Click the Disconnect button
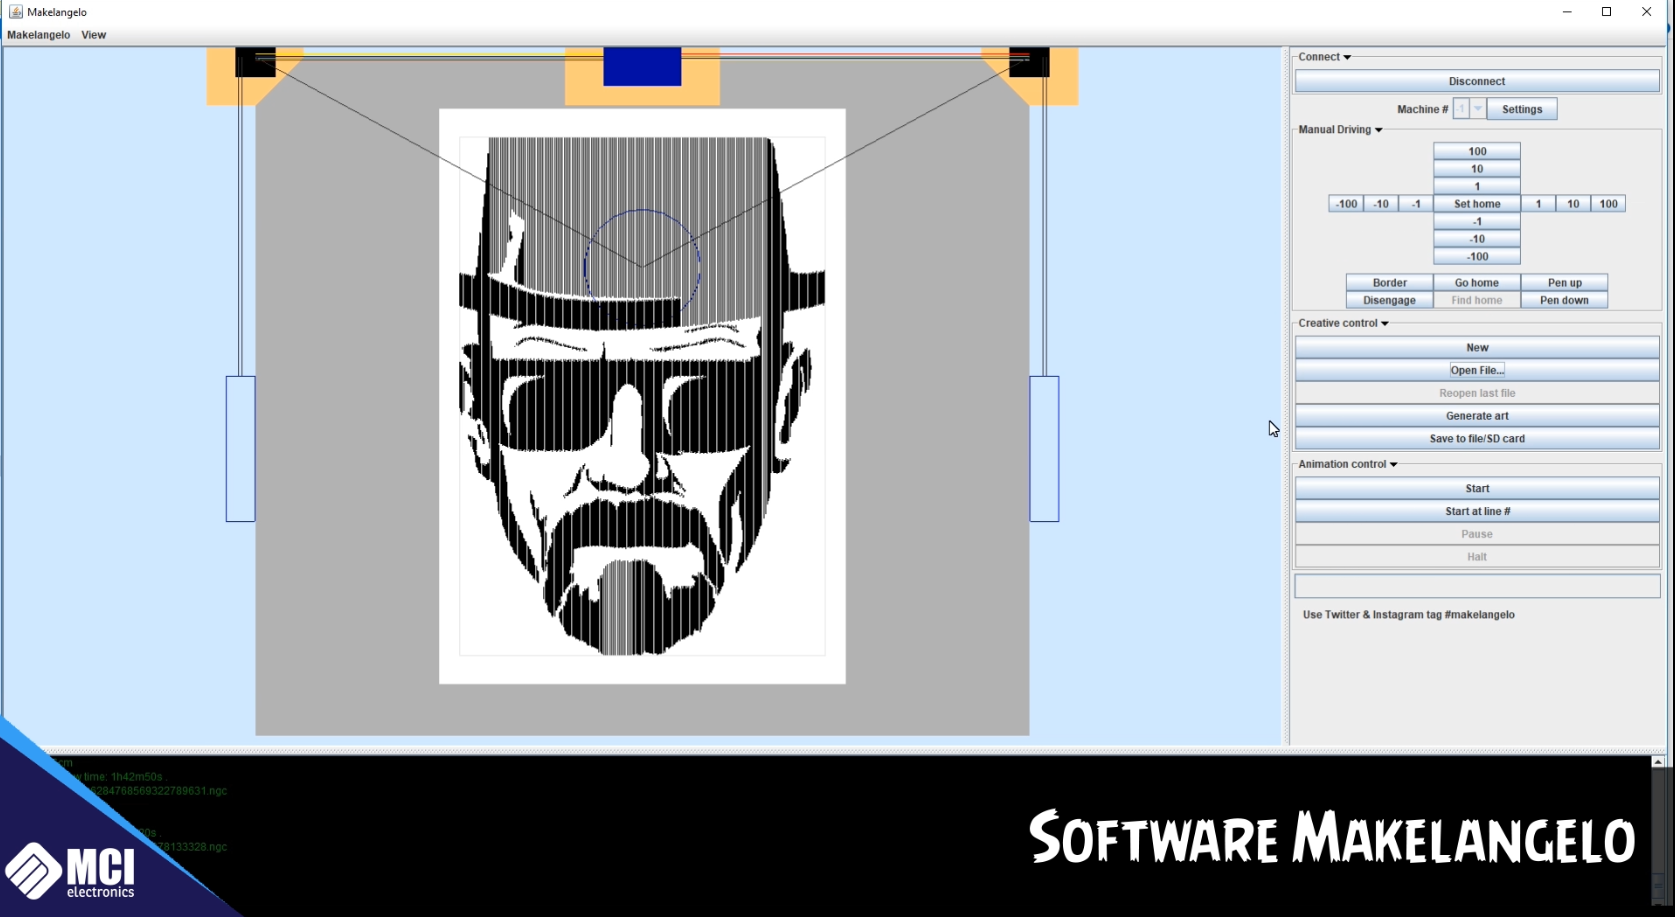Screen dimensions: 1675x917 click(x=1477, y=82)
